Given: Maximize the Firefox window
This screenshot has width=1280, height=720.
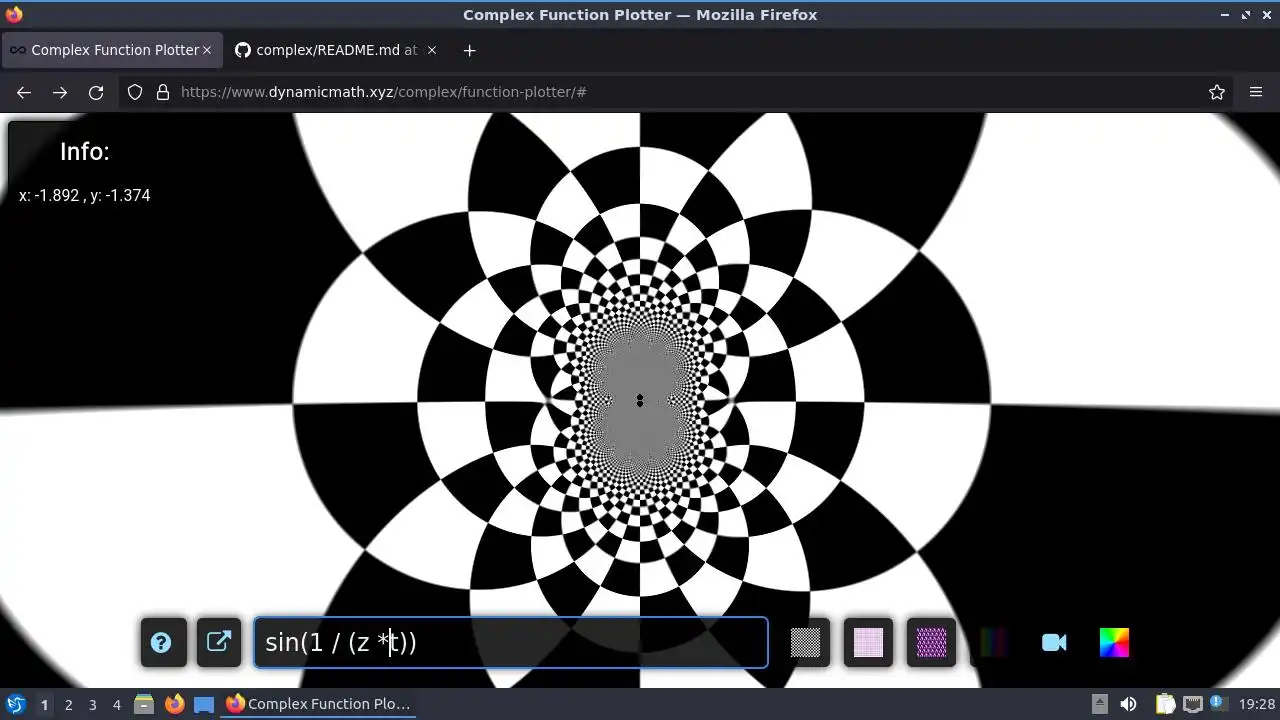Looking at the screenshot, I should [1246, 15].
